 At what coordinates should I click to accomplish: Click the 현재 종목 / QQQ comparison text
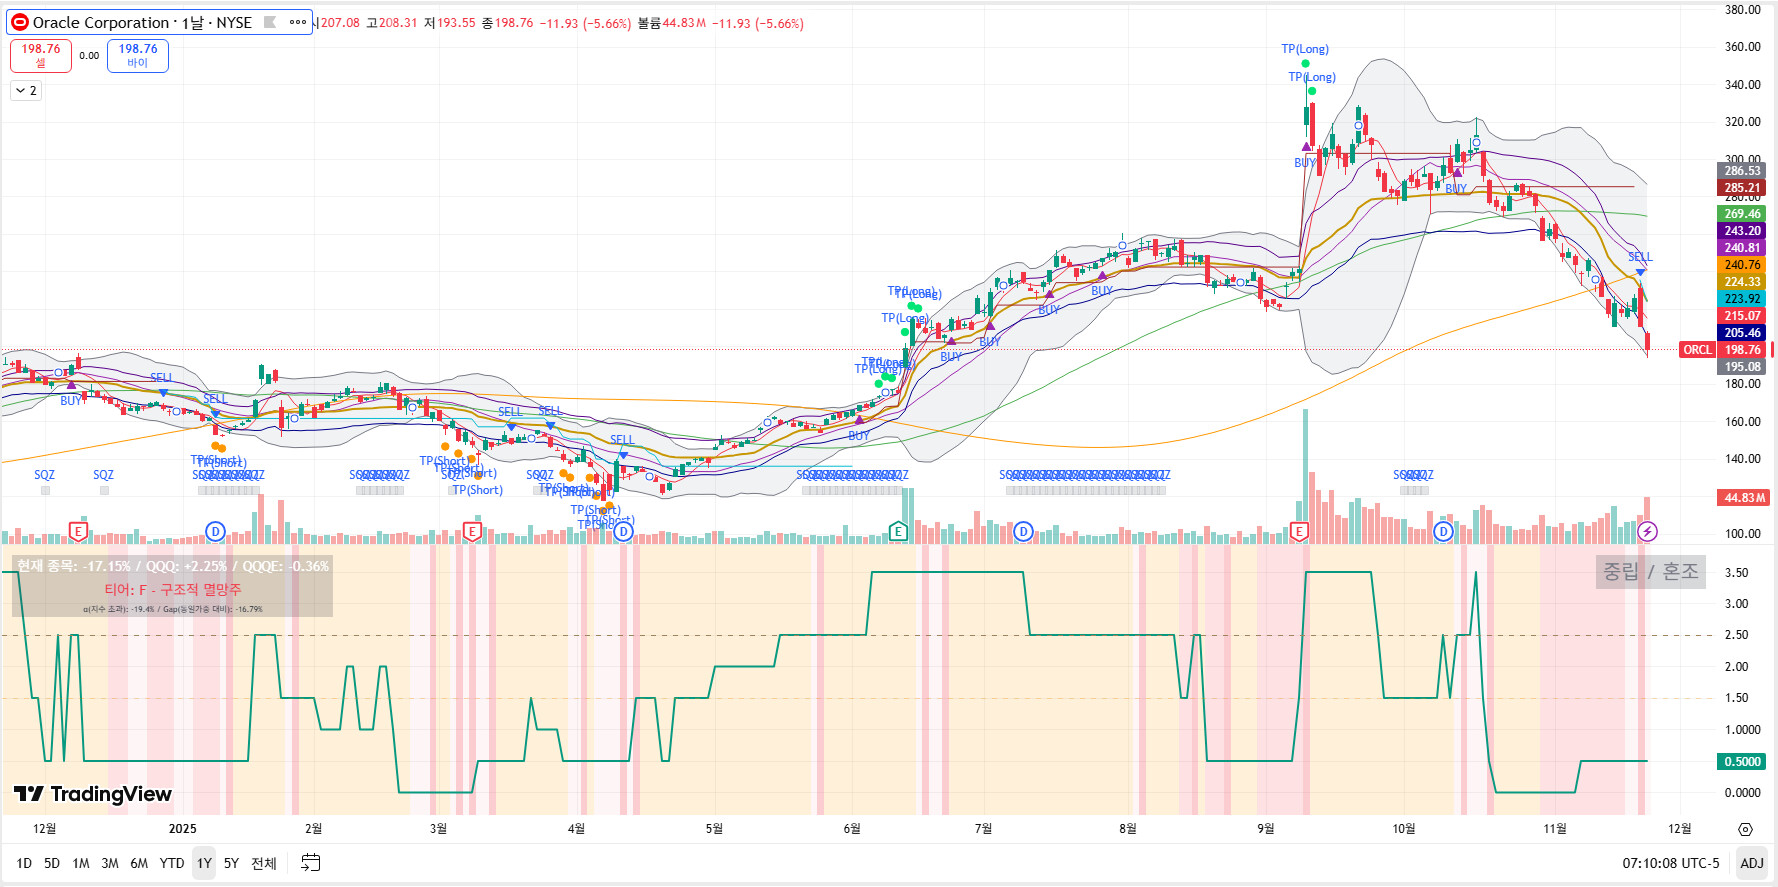(x=173, y=566)
